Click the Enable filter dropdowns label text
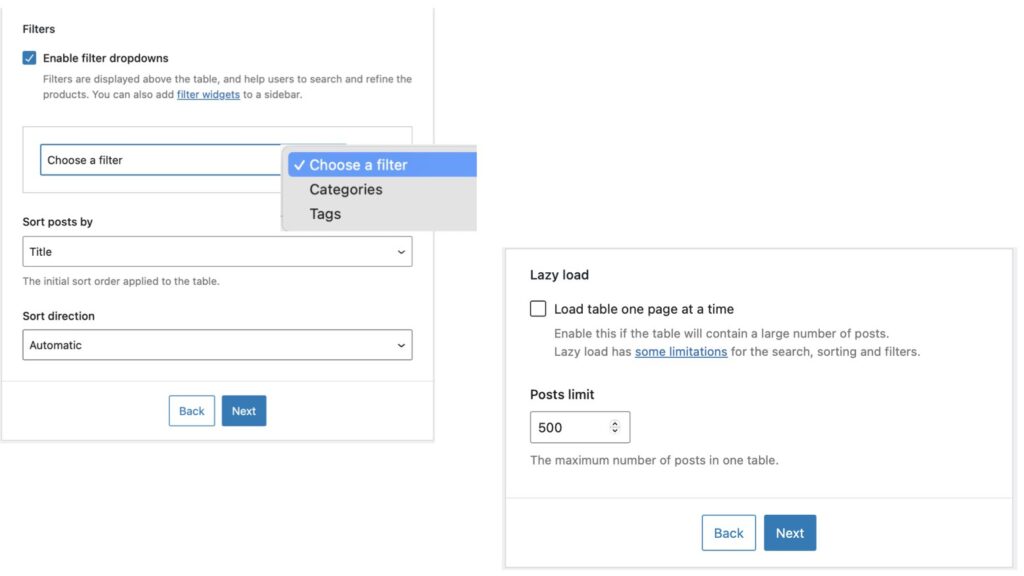The height and width of the screenshot is (576, 1024). (x=105, y=58)
